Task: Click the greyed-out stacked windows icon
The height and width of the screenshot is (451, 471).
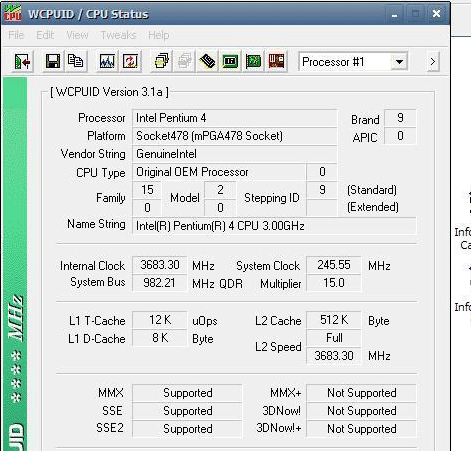Action: (x=184, y=61)
